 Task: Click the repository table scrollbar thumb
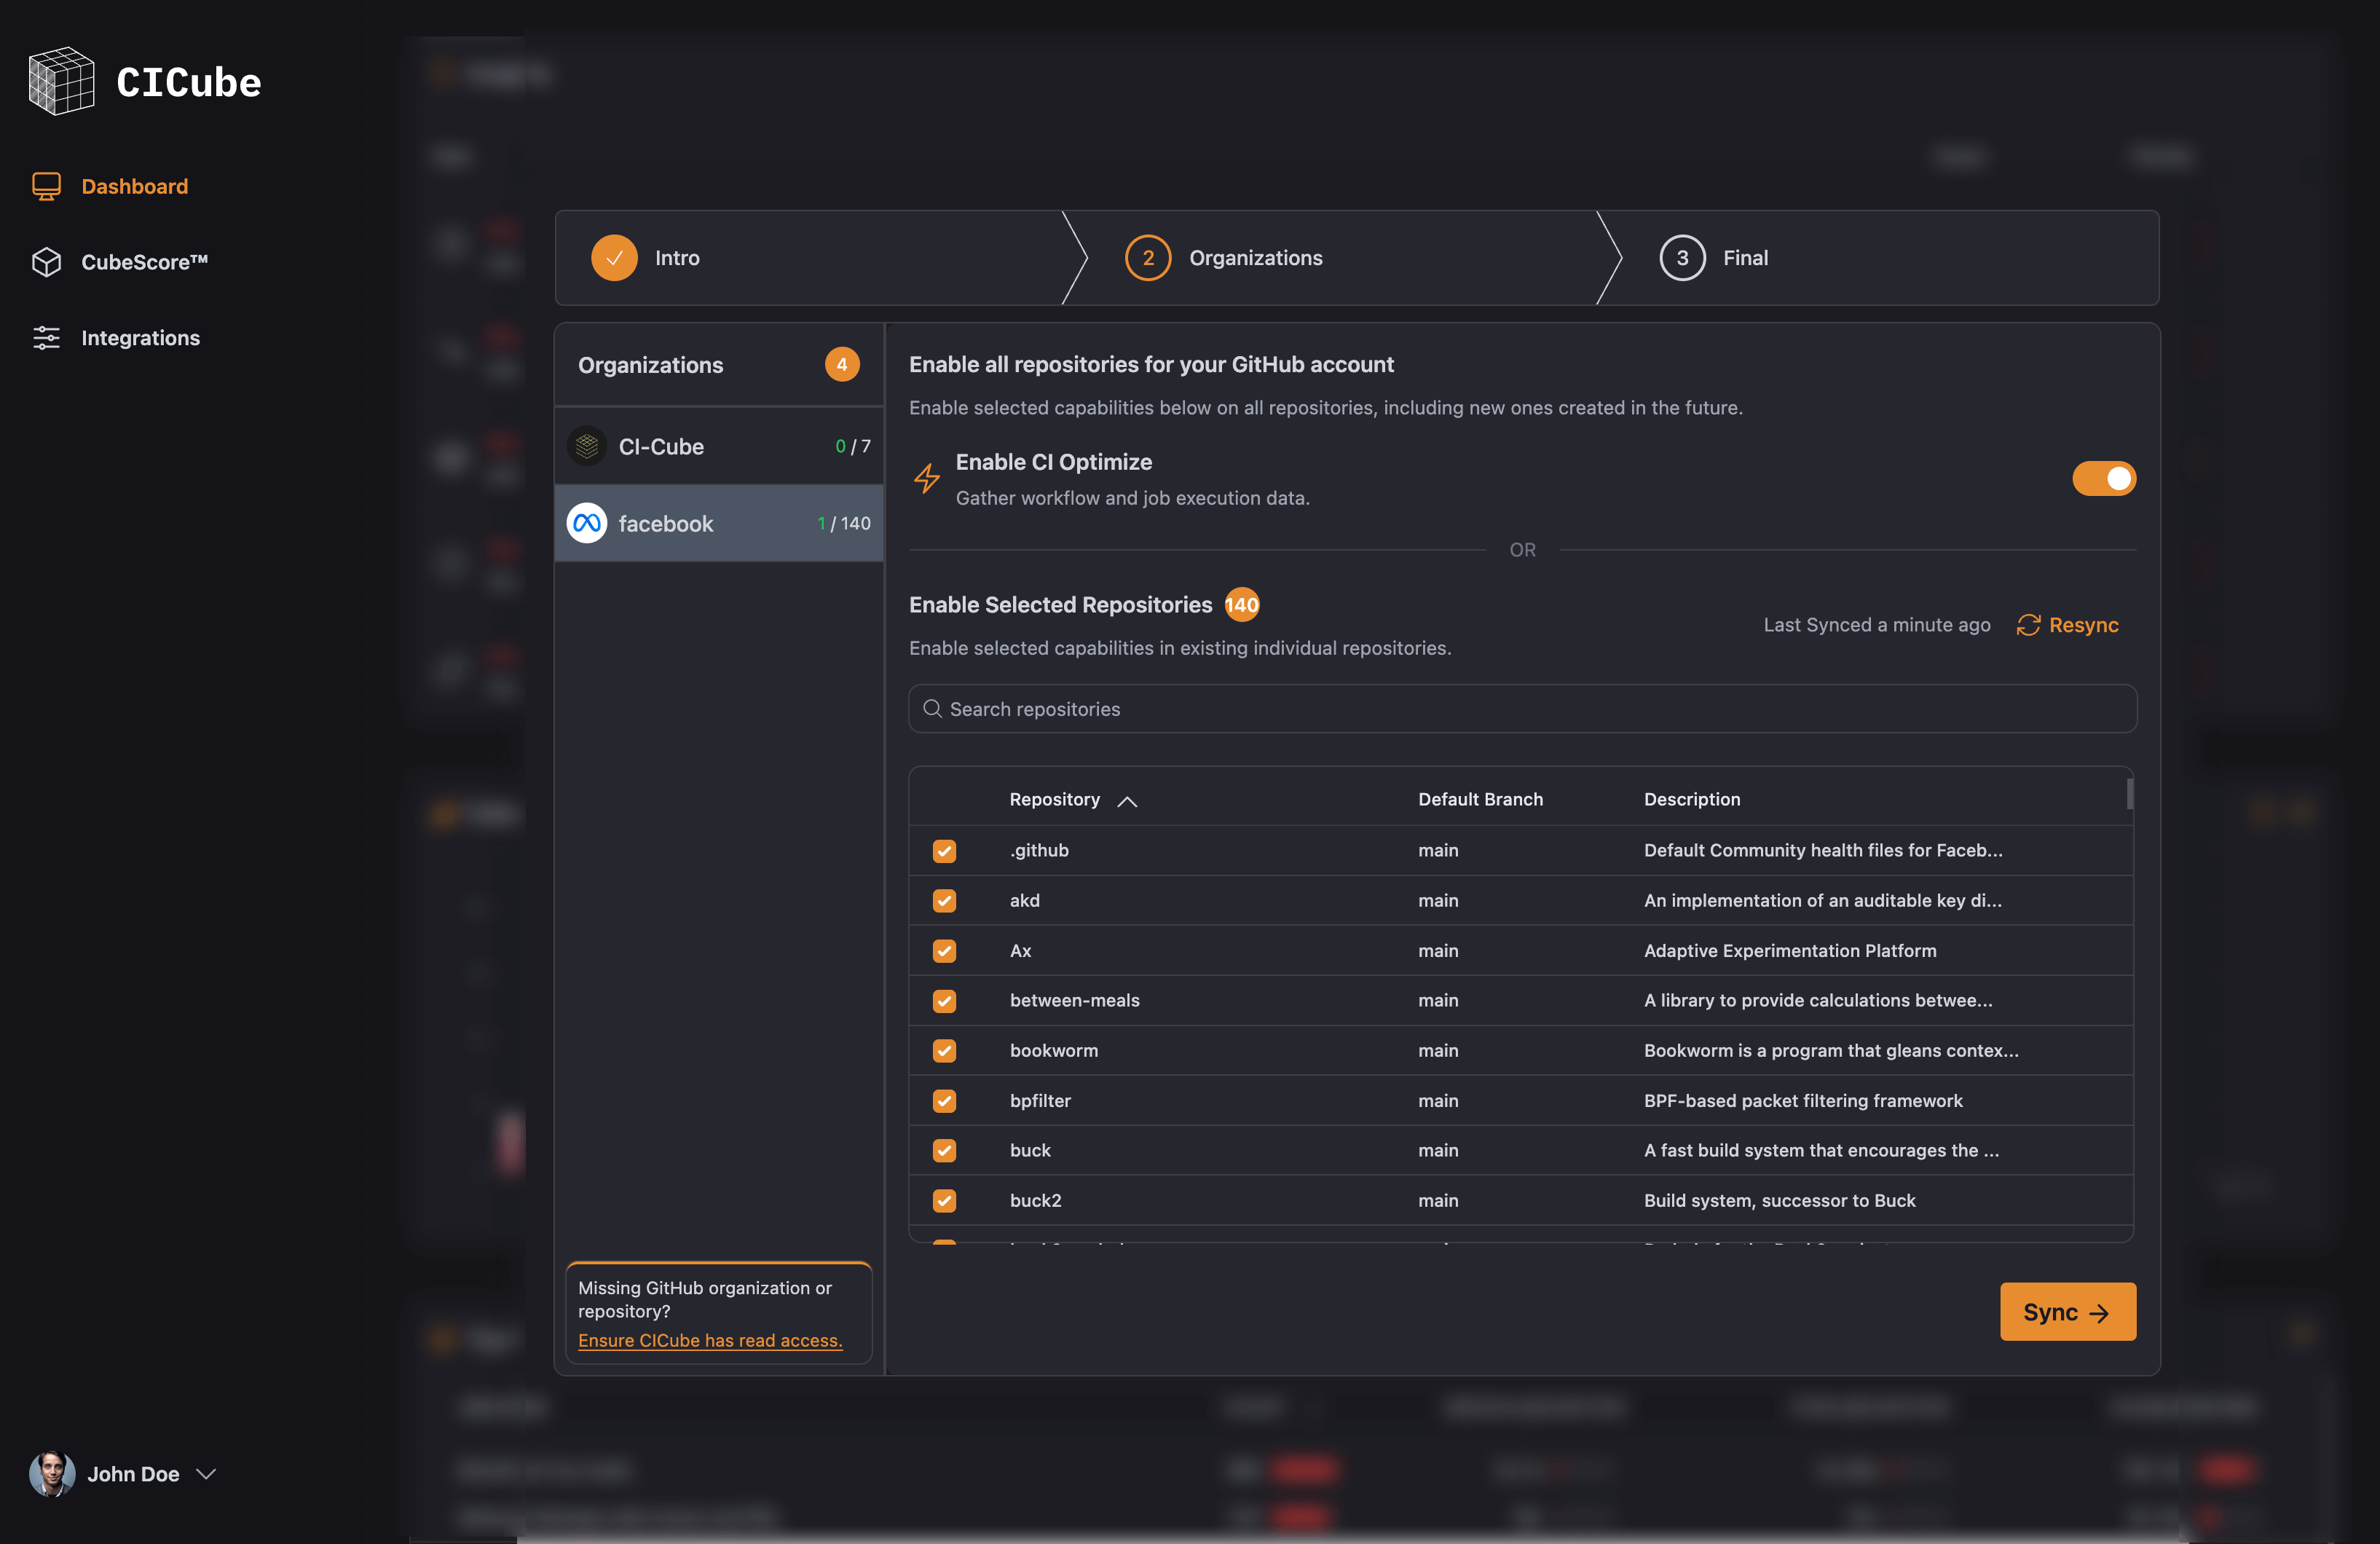pyautogui.click(x=2130, y=794)
